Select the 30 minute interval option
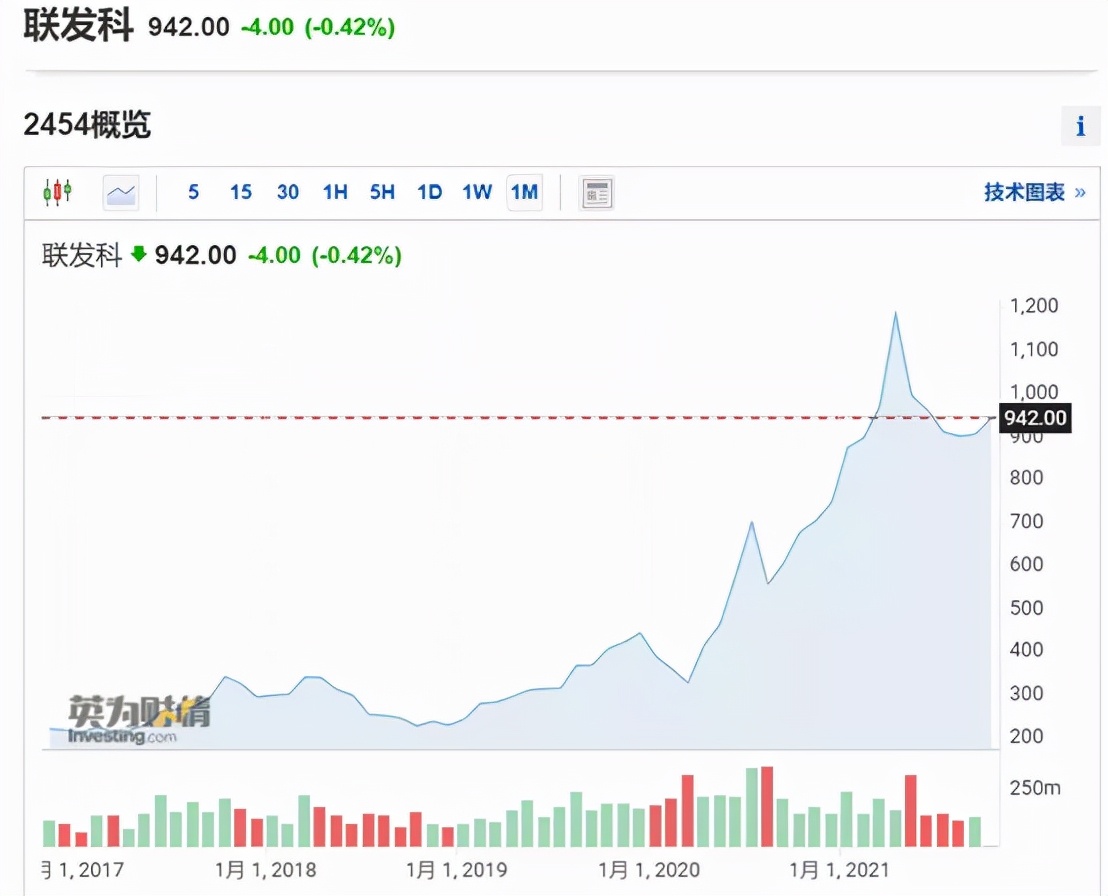 [288, 192]
